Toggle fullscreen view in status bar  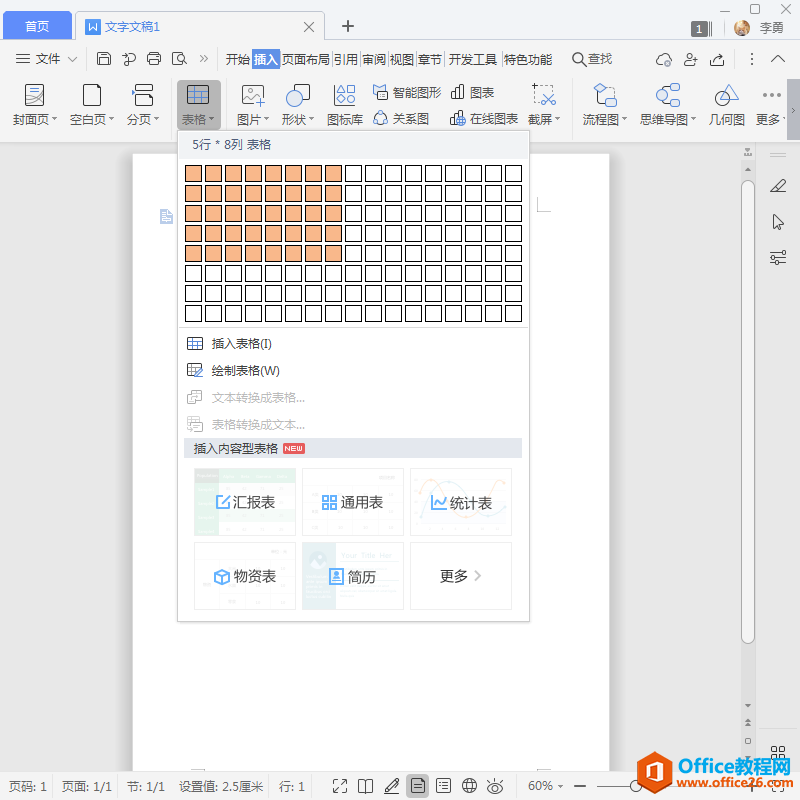[340, 786]
